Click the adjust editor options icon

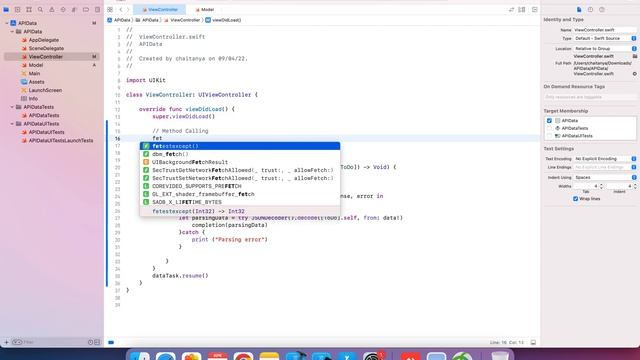pyautogui.click(x=522, y=9)
